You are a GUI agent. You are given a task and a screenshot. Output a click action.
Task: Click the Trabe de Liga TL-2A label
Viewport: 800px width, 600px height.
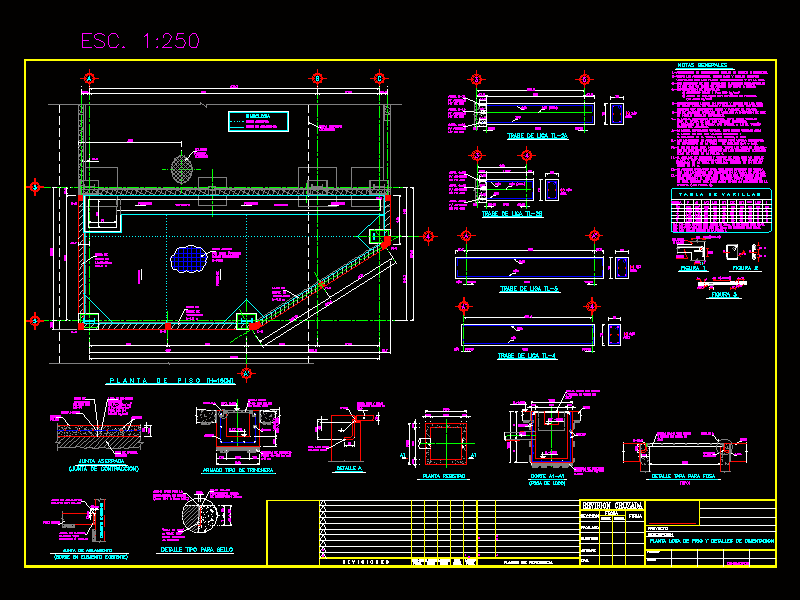pyautogui.click(x=537, y=136)
